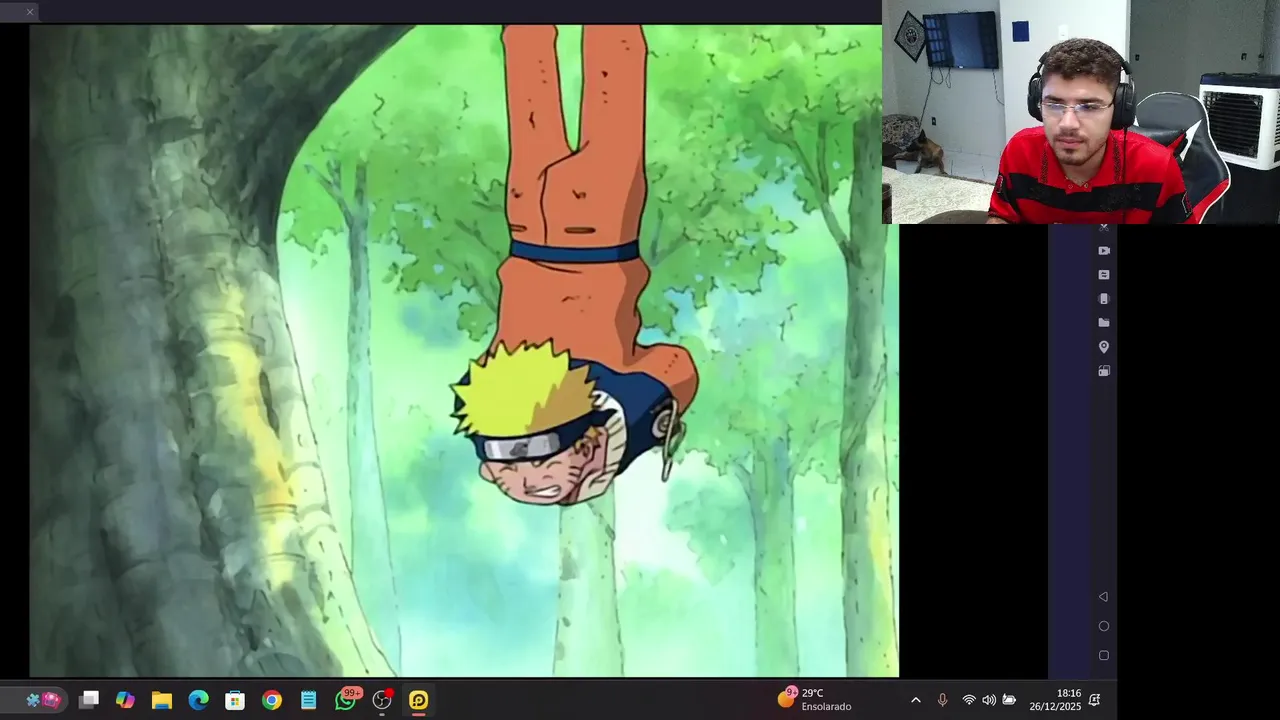The height and width of the screenshot is (720, 1280).
Task: Click the video record icon in emulator sidebar
Action: (x=1104, y=251)
